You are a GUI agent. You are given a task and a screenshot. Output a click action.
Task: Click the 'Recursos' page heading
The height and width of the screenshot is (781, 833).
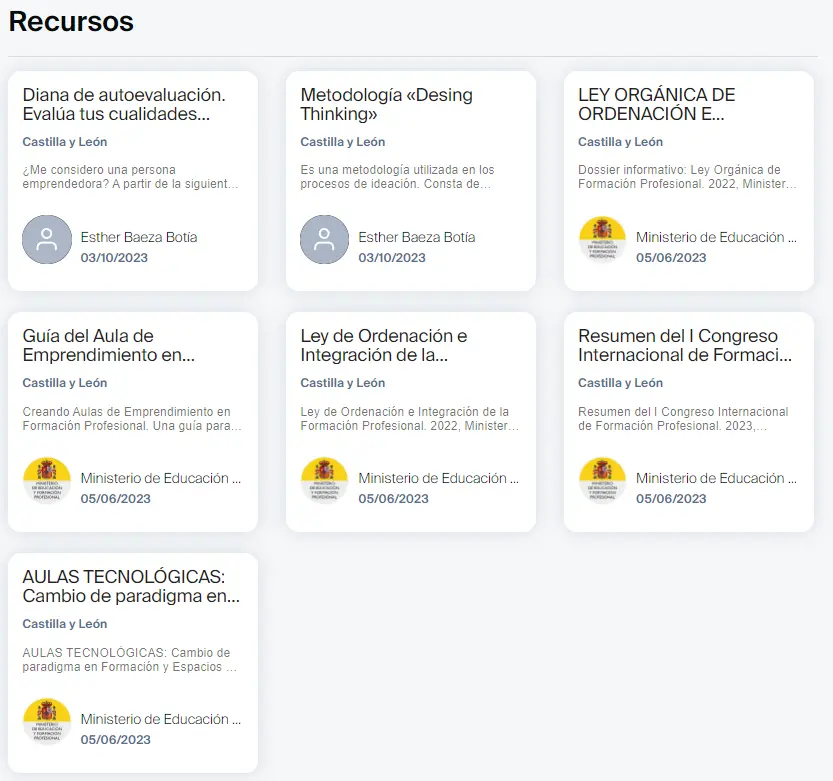click(x=71, y=22)
